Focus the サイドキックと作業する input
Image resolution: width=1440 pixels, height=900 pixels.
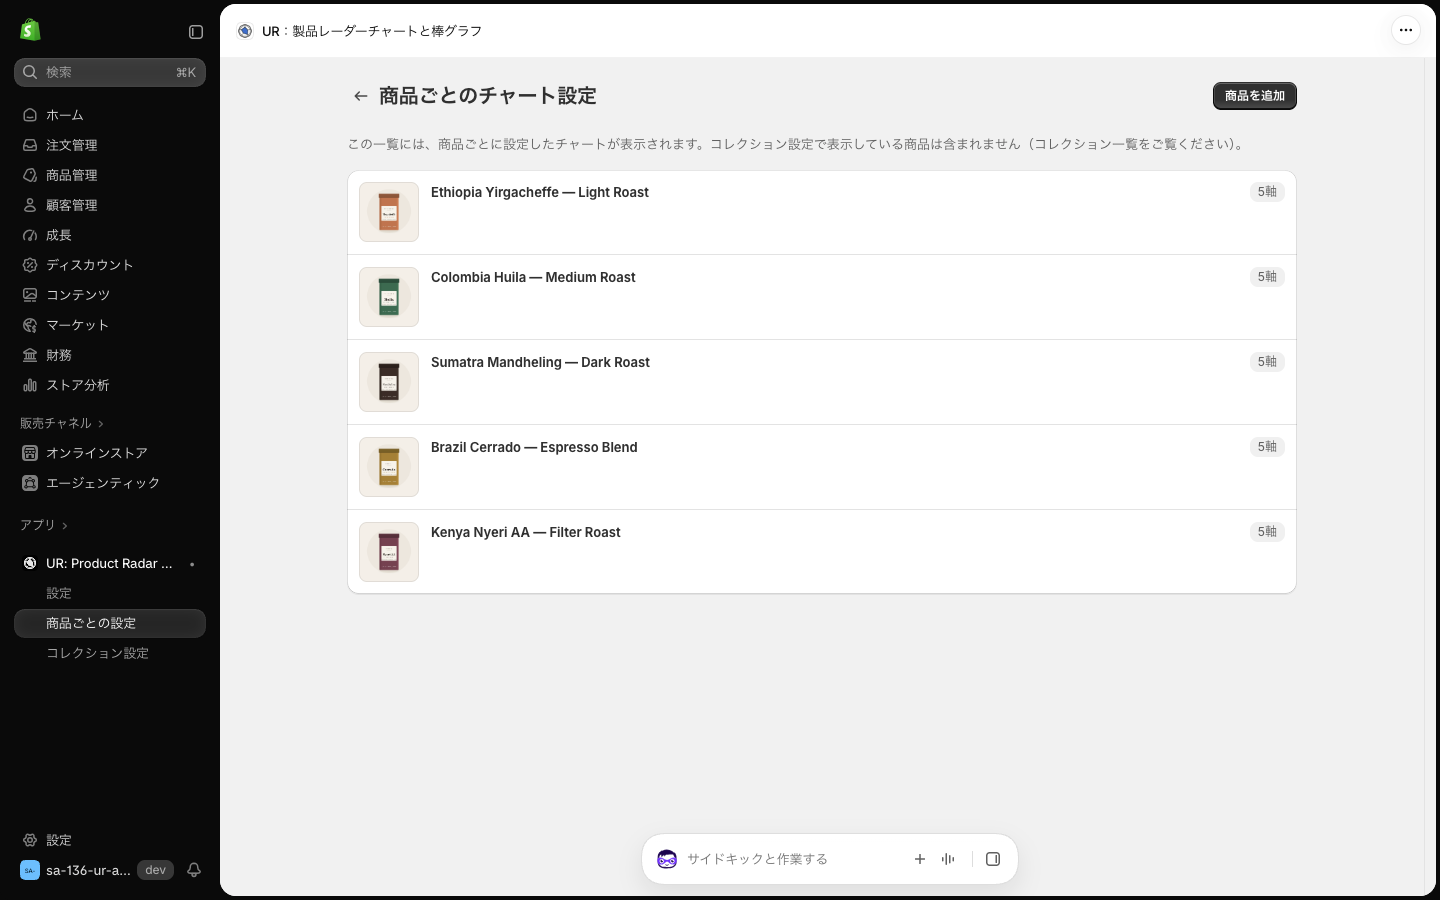pos(790,859)
